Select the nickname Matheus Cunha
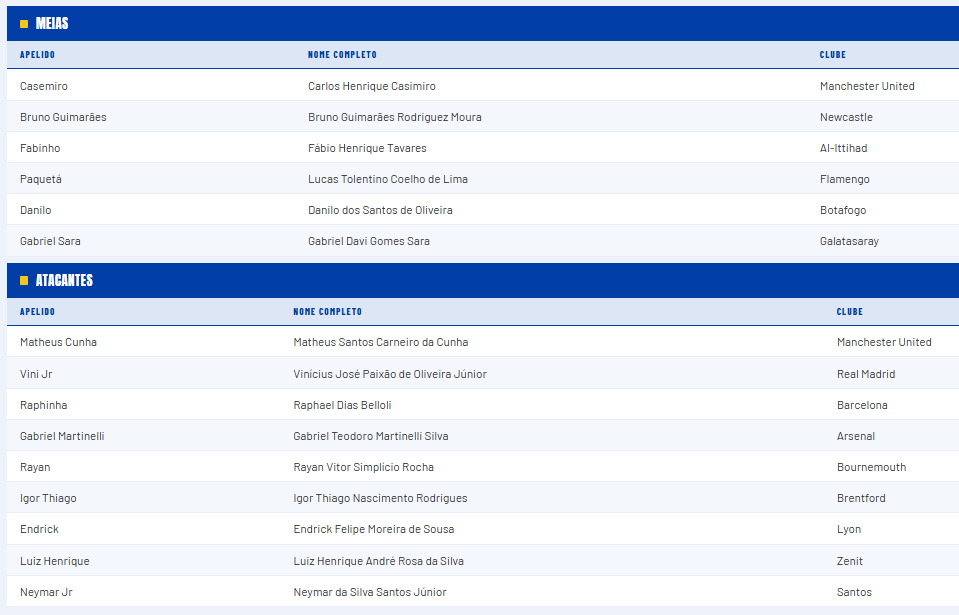Viewport: 959px width, 615px height. (x=58, y=342)
